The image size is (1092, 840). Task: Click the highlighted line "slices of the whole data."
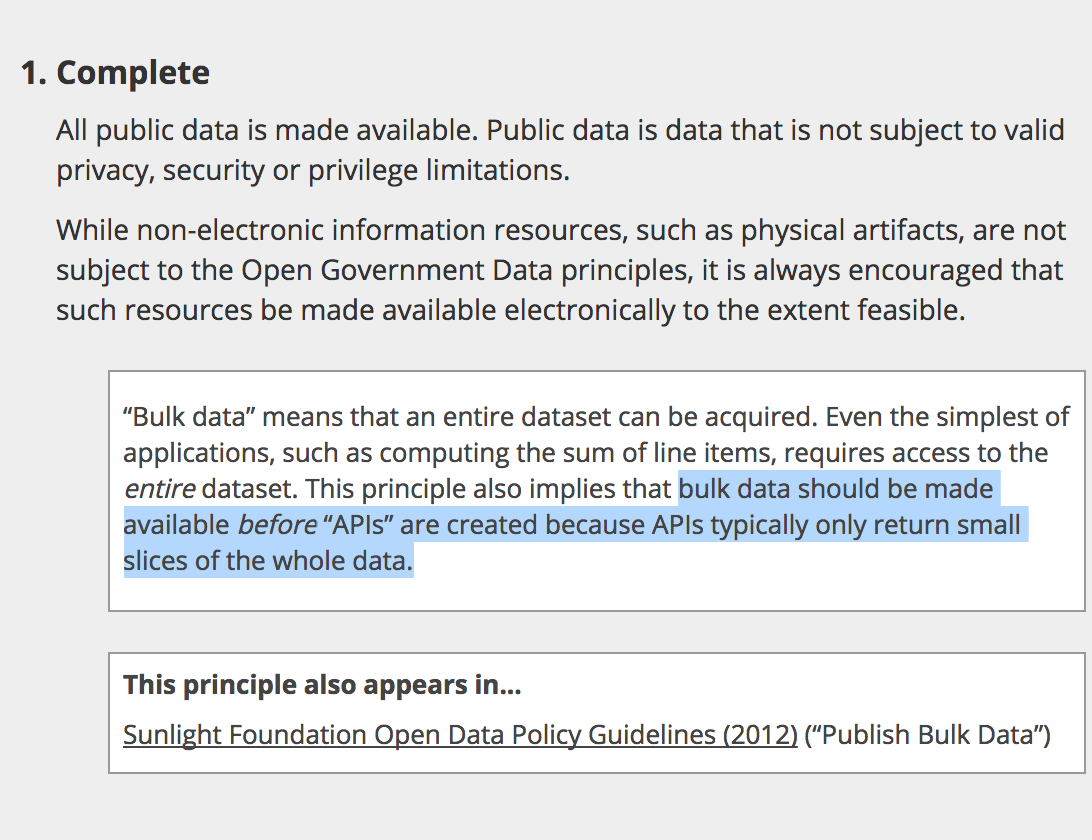click(x=267, y=561)
